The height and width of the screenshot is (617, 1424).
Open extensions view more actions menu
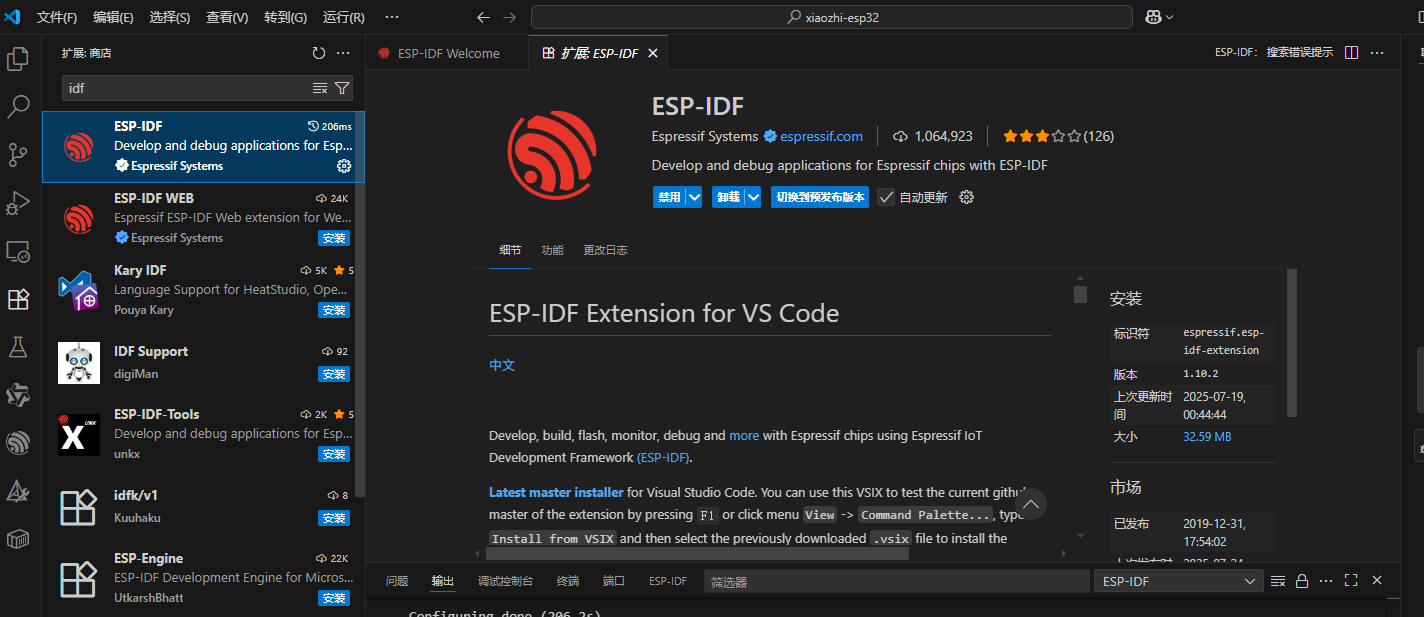[343, 53]
